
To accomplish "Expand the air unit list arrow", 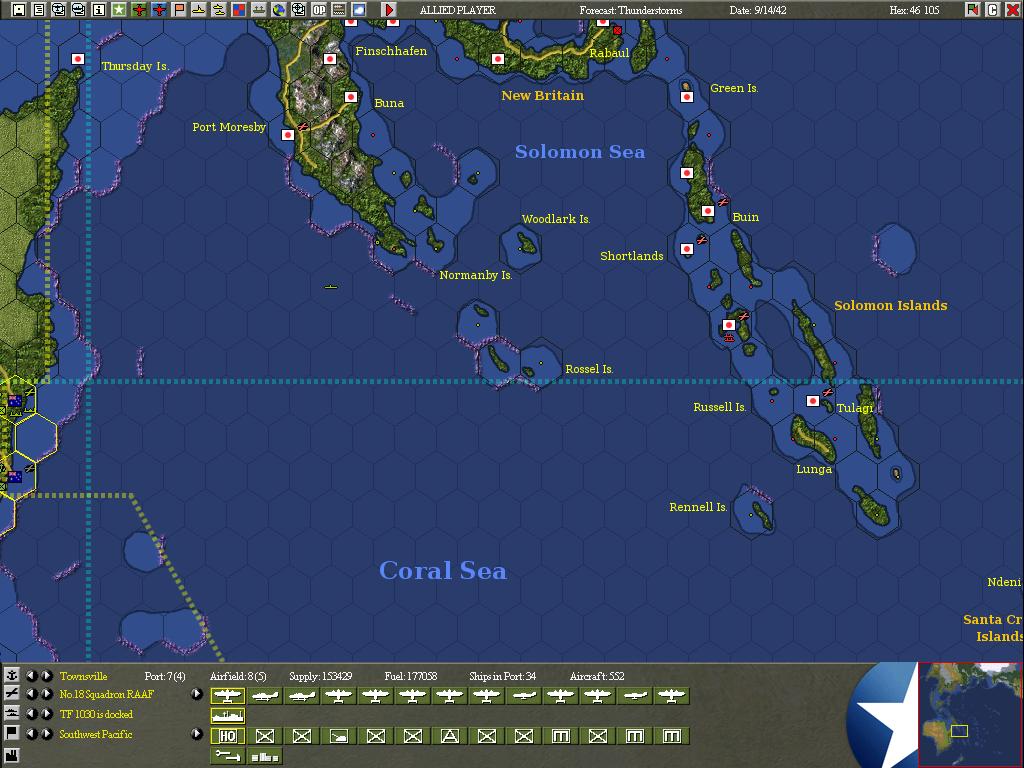I will coord(197,694).
